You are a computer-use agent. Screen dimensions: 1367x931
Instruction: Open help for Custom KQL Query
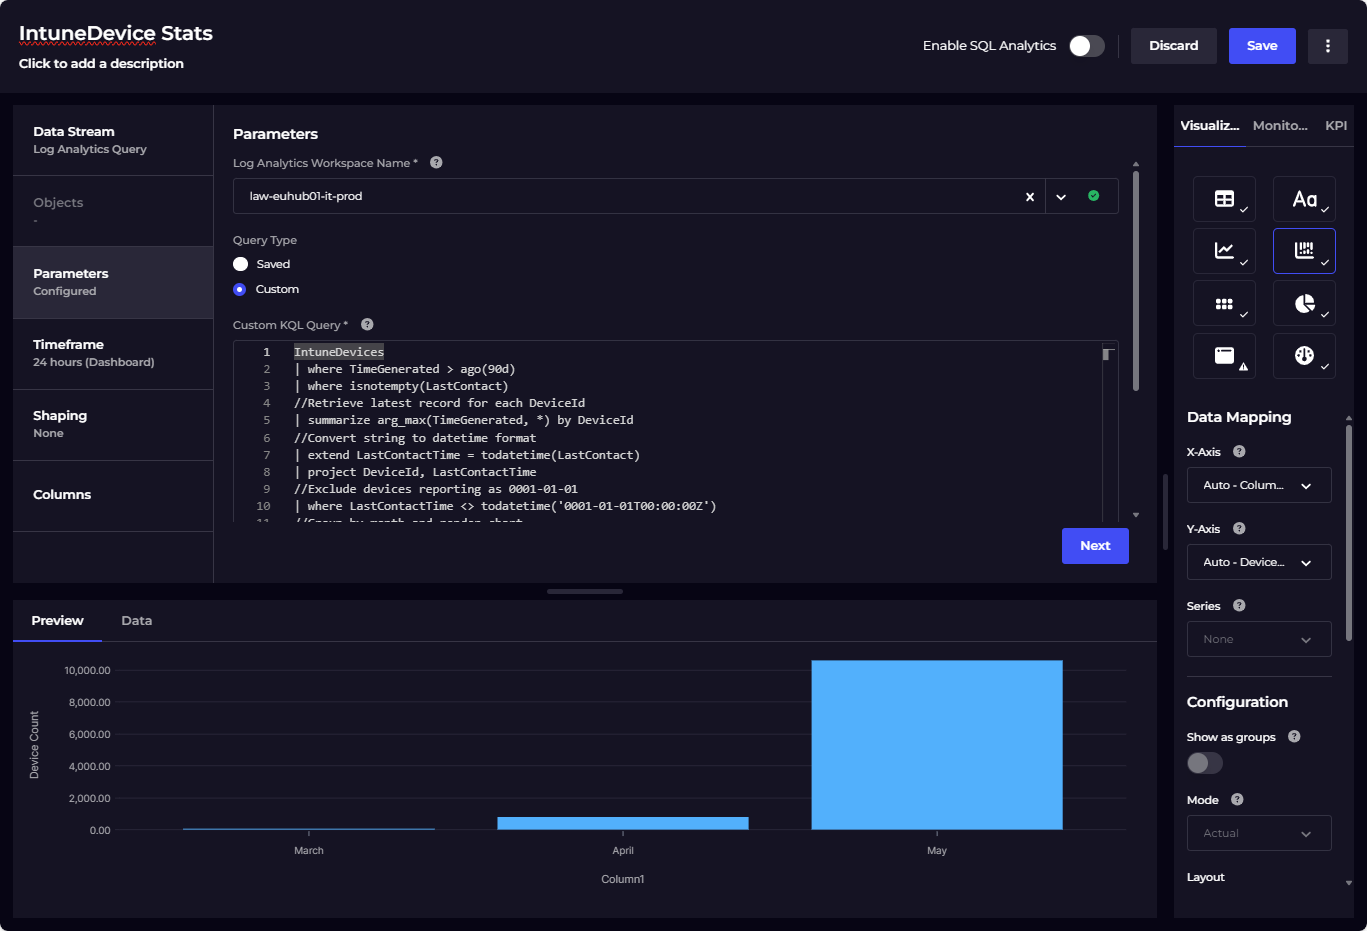(367, 324)
